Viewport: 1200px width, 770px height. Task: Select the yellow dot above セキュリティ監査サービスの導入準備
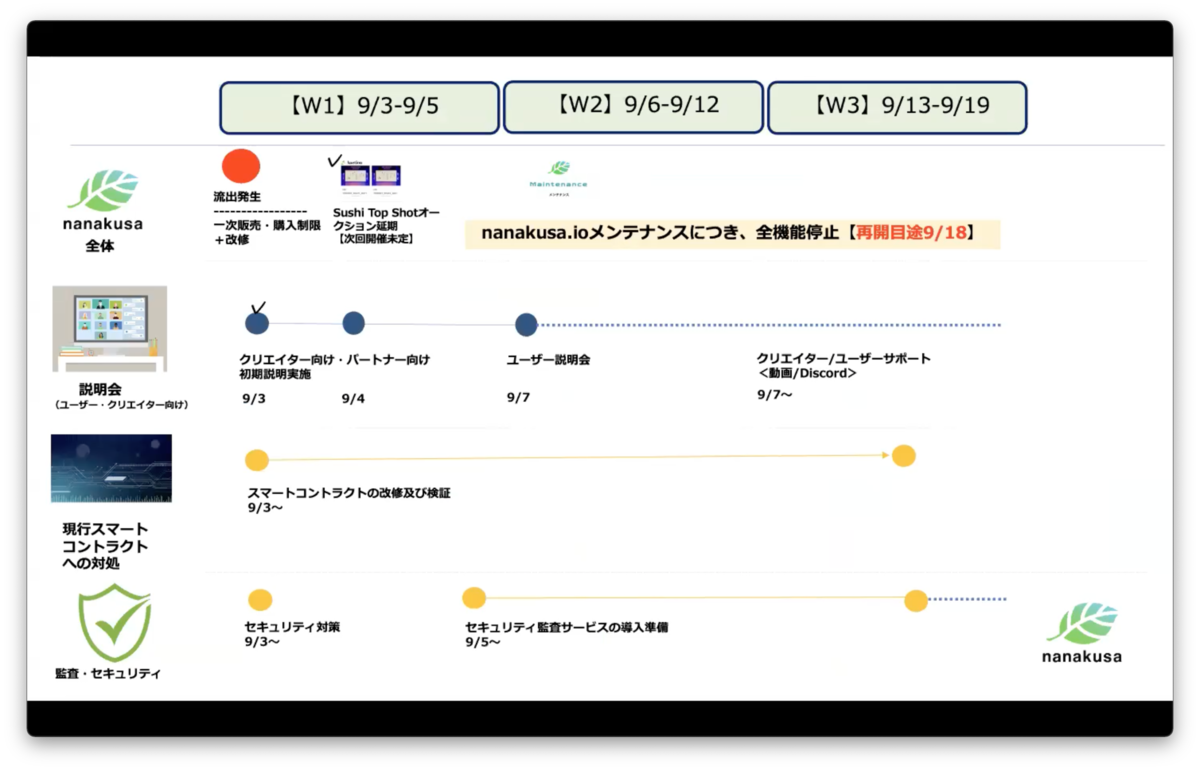474,598
